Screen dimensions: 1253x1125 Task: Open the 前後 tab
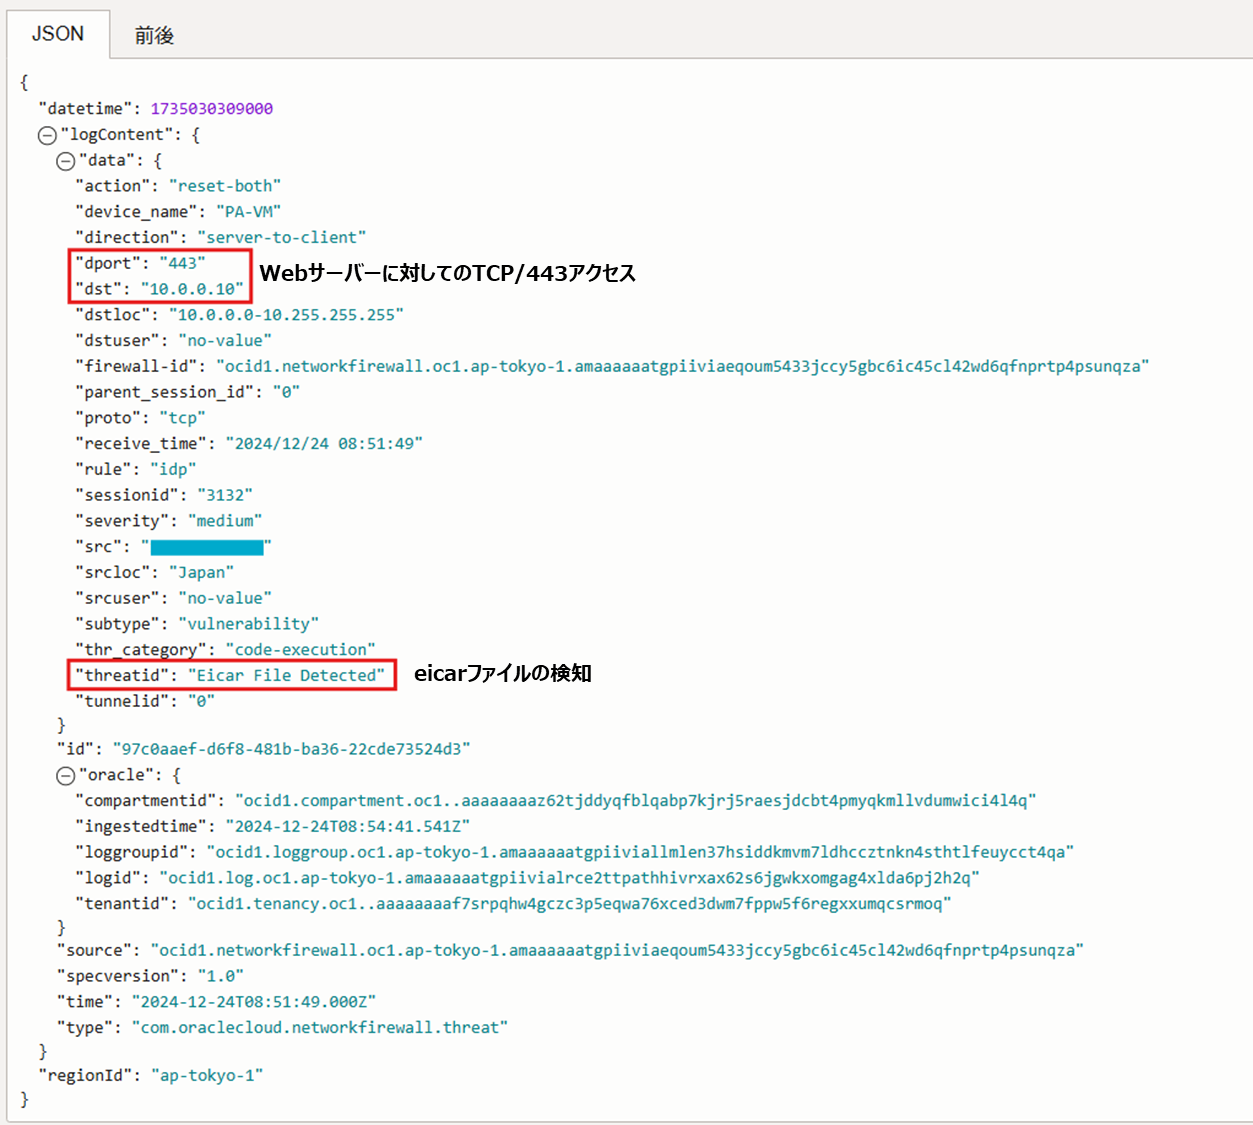click(x=154, y=36)
